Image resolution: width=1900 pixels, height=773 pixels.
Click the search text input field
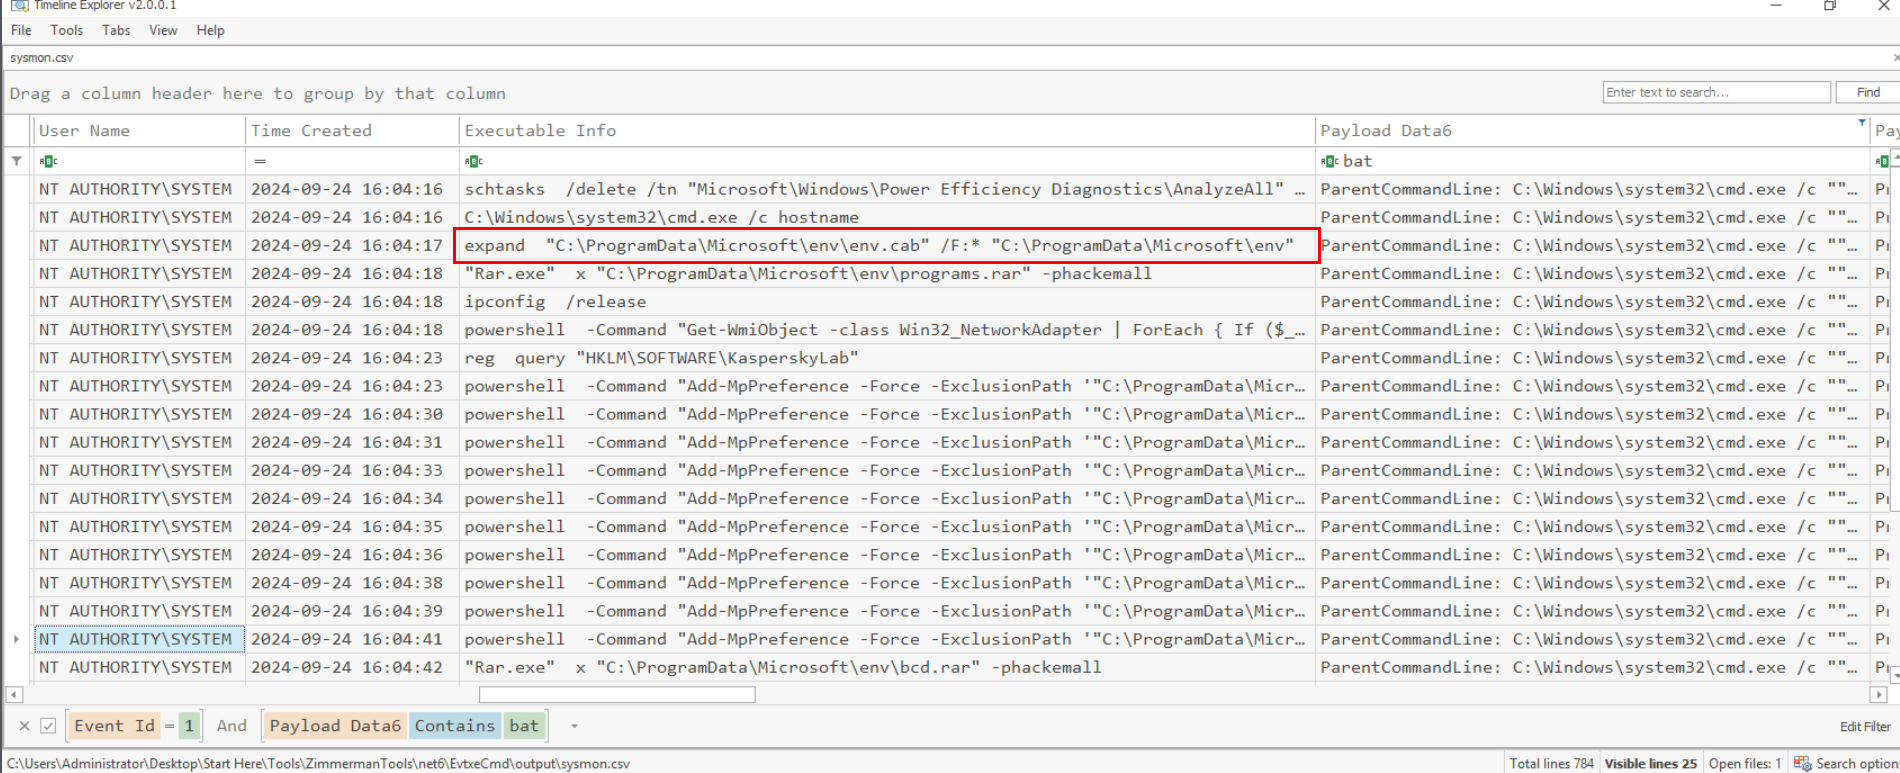[1715, 92]
